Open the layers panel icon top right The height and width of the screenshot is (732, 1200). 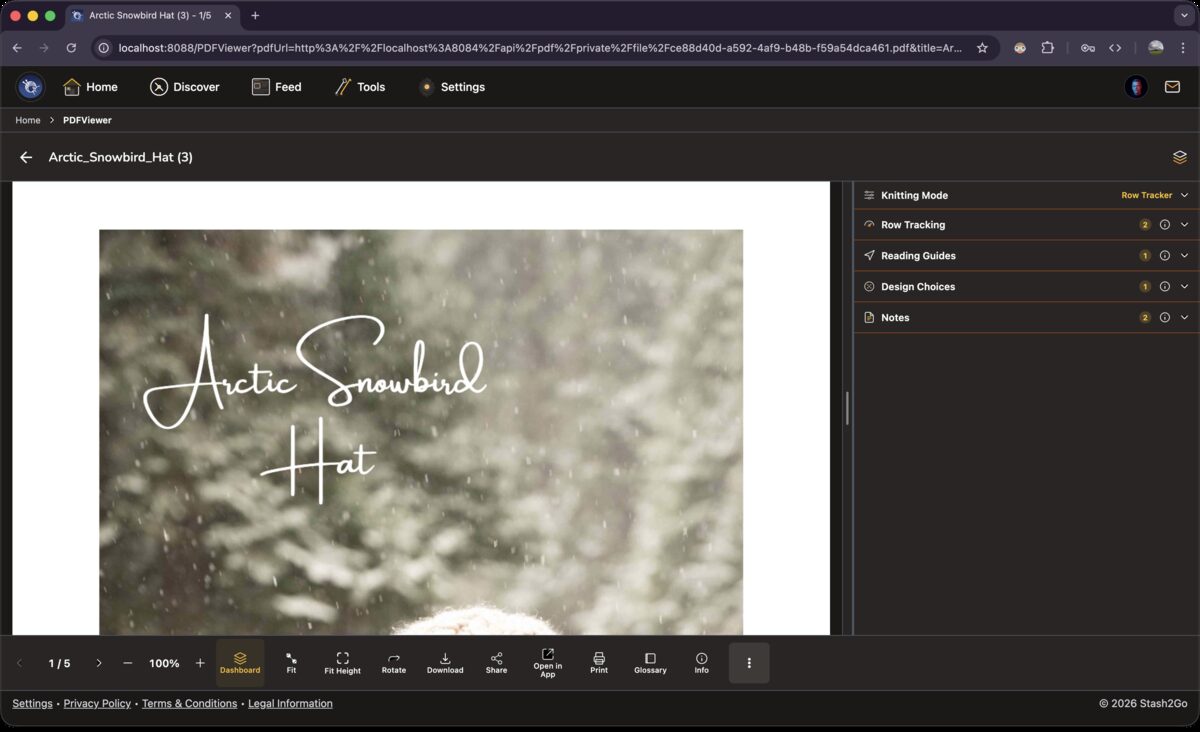pyautogui.click(x=1179, y=156)
